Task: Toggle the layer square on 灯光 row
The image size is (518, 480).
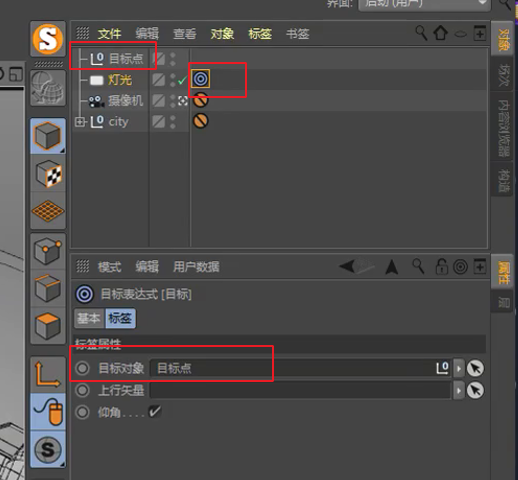Action: pyautogui.click(x=159, y=80)
